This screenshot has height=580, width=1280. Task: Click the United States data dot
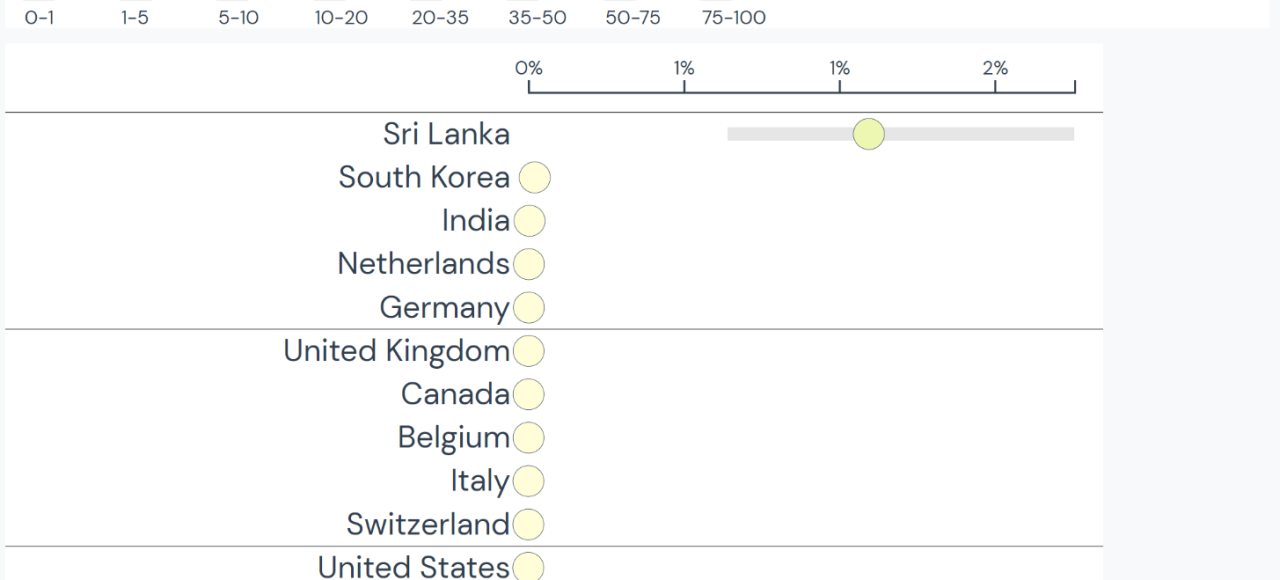point(529,567)
